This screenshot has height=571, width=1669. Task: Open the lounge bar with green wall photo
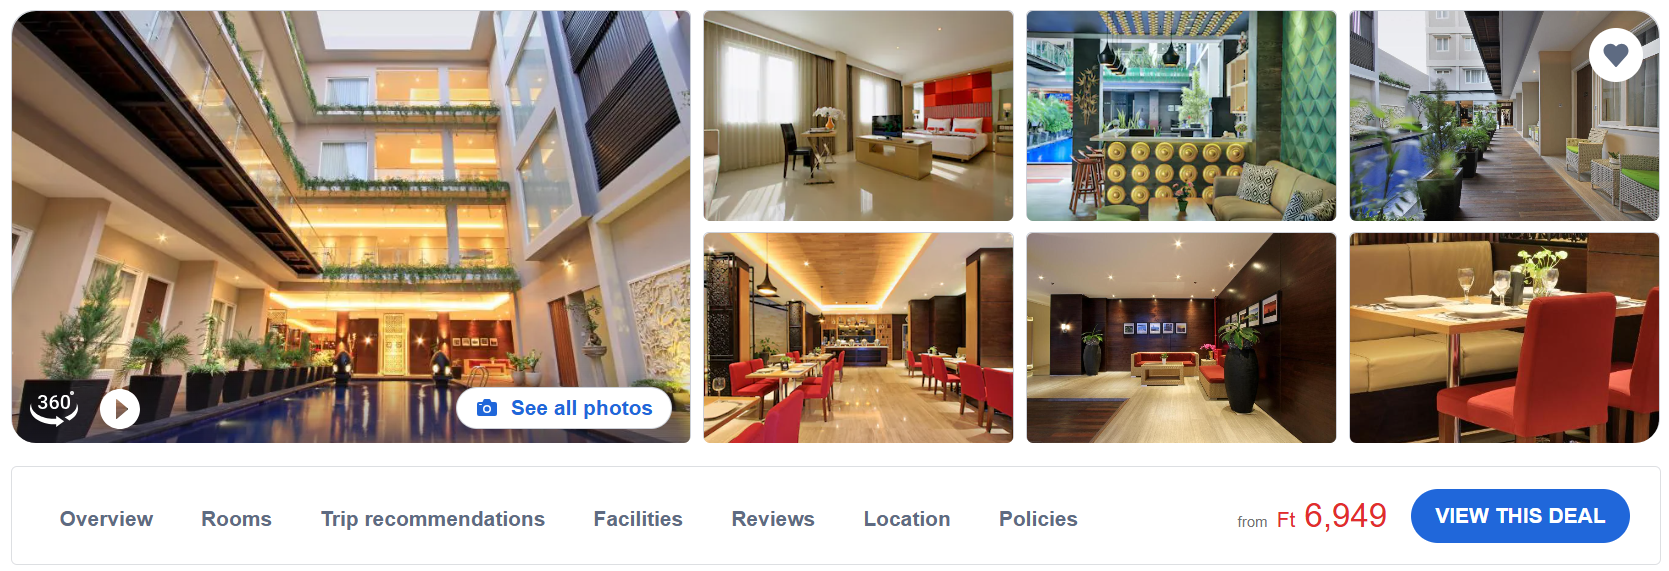click(1181, 116)
